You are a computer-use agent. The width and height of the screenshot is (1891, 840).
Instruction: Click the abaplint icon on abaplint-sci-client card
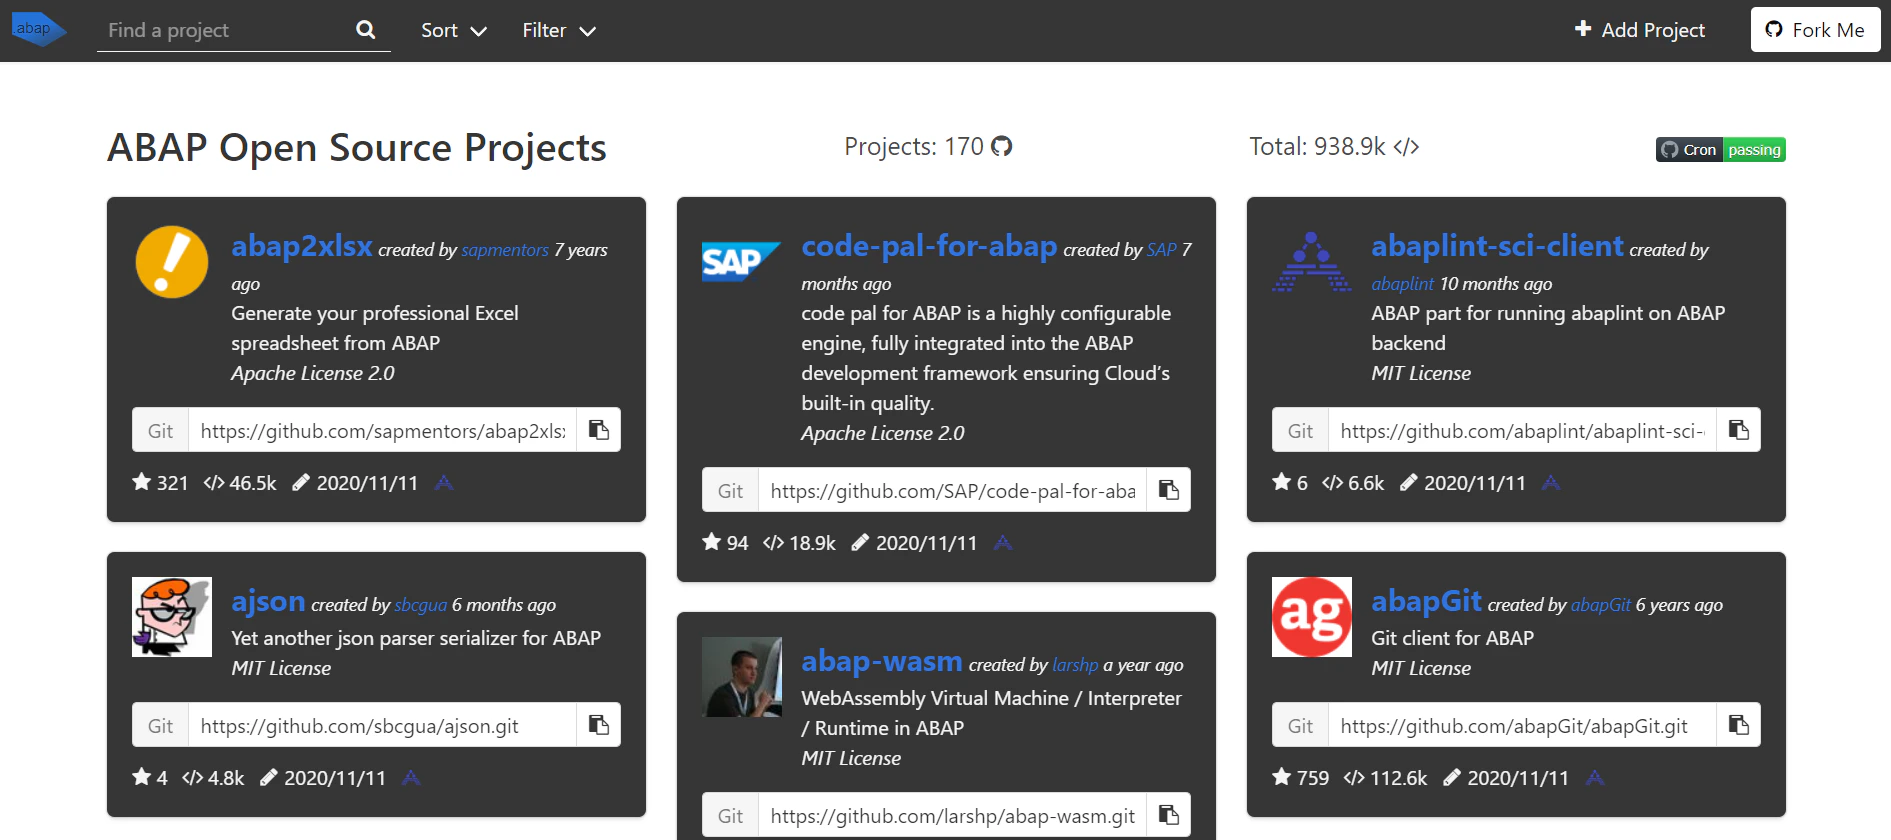1551,483
